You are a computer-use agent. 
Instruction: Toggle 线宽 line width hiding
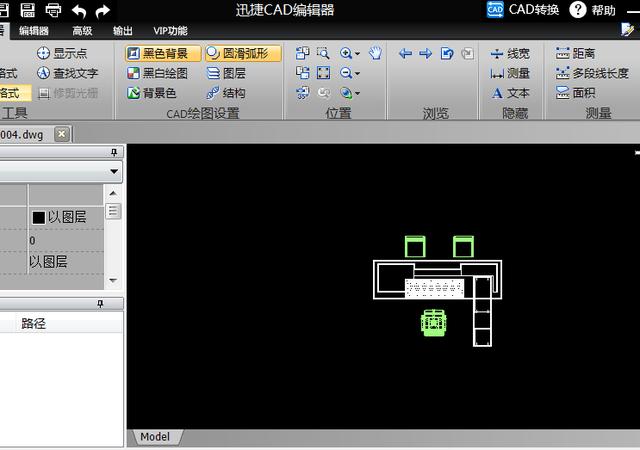click(x=510, y=53)
